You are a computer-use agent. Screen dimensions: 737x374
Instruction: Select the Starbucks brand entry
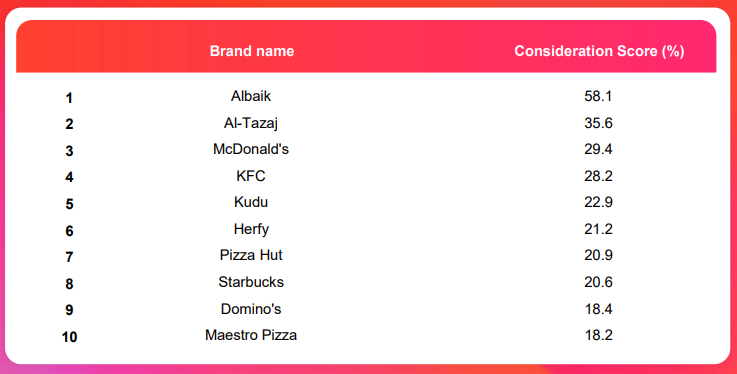pos(251,282)
